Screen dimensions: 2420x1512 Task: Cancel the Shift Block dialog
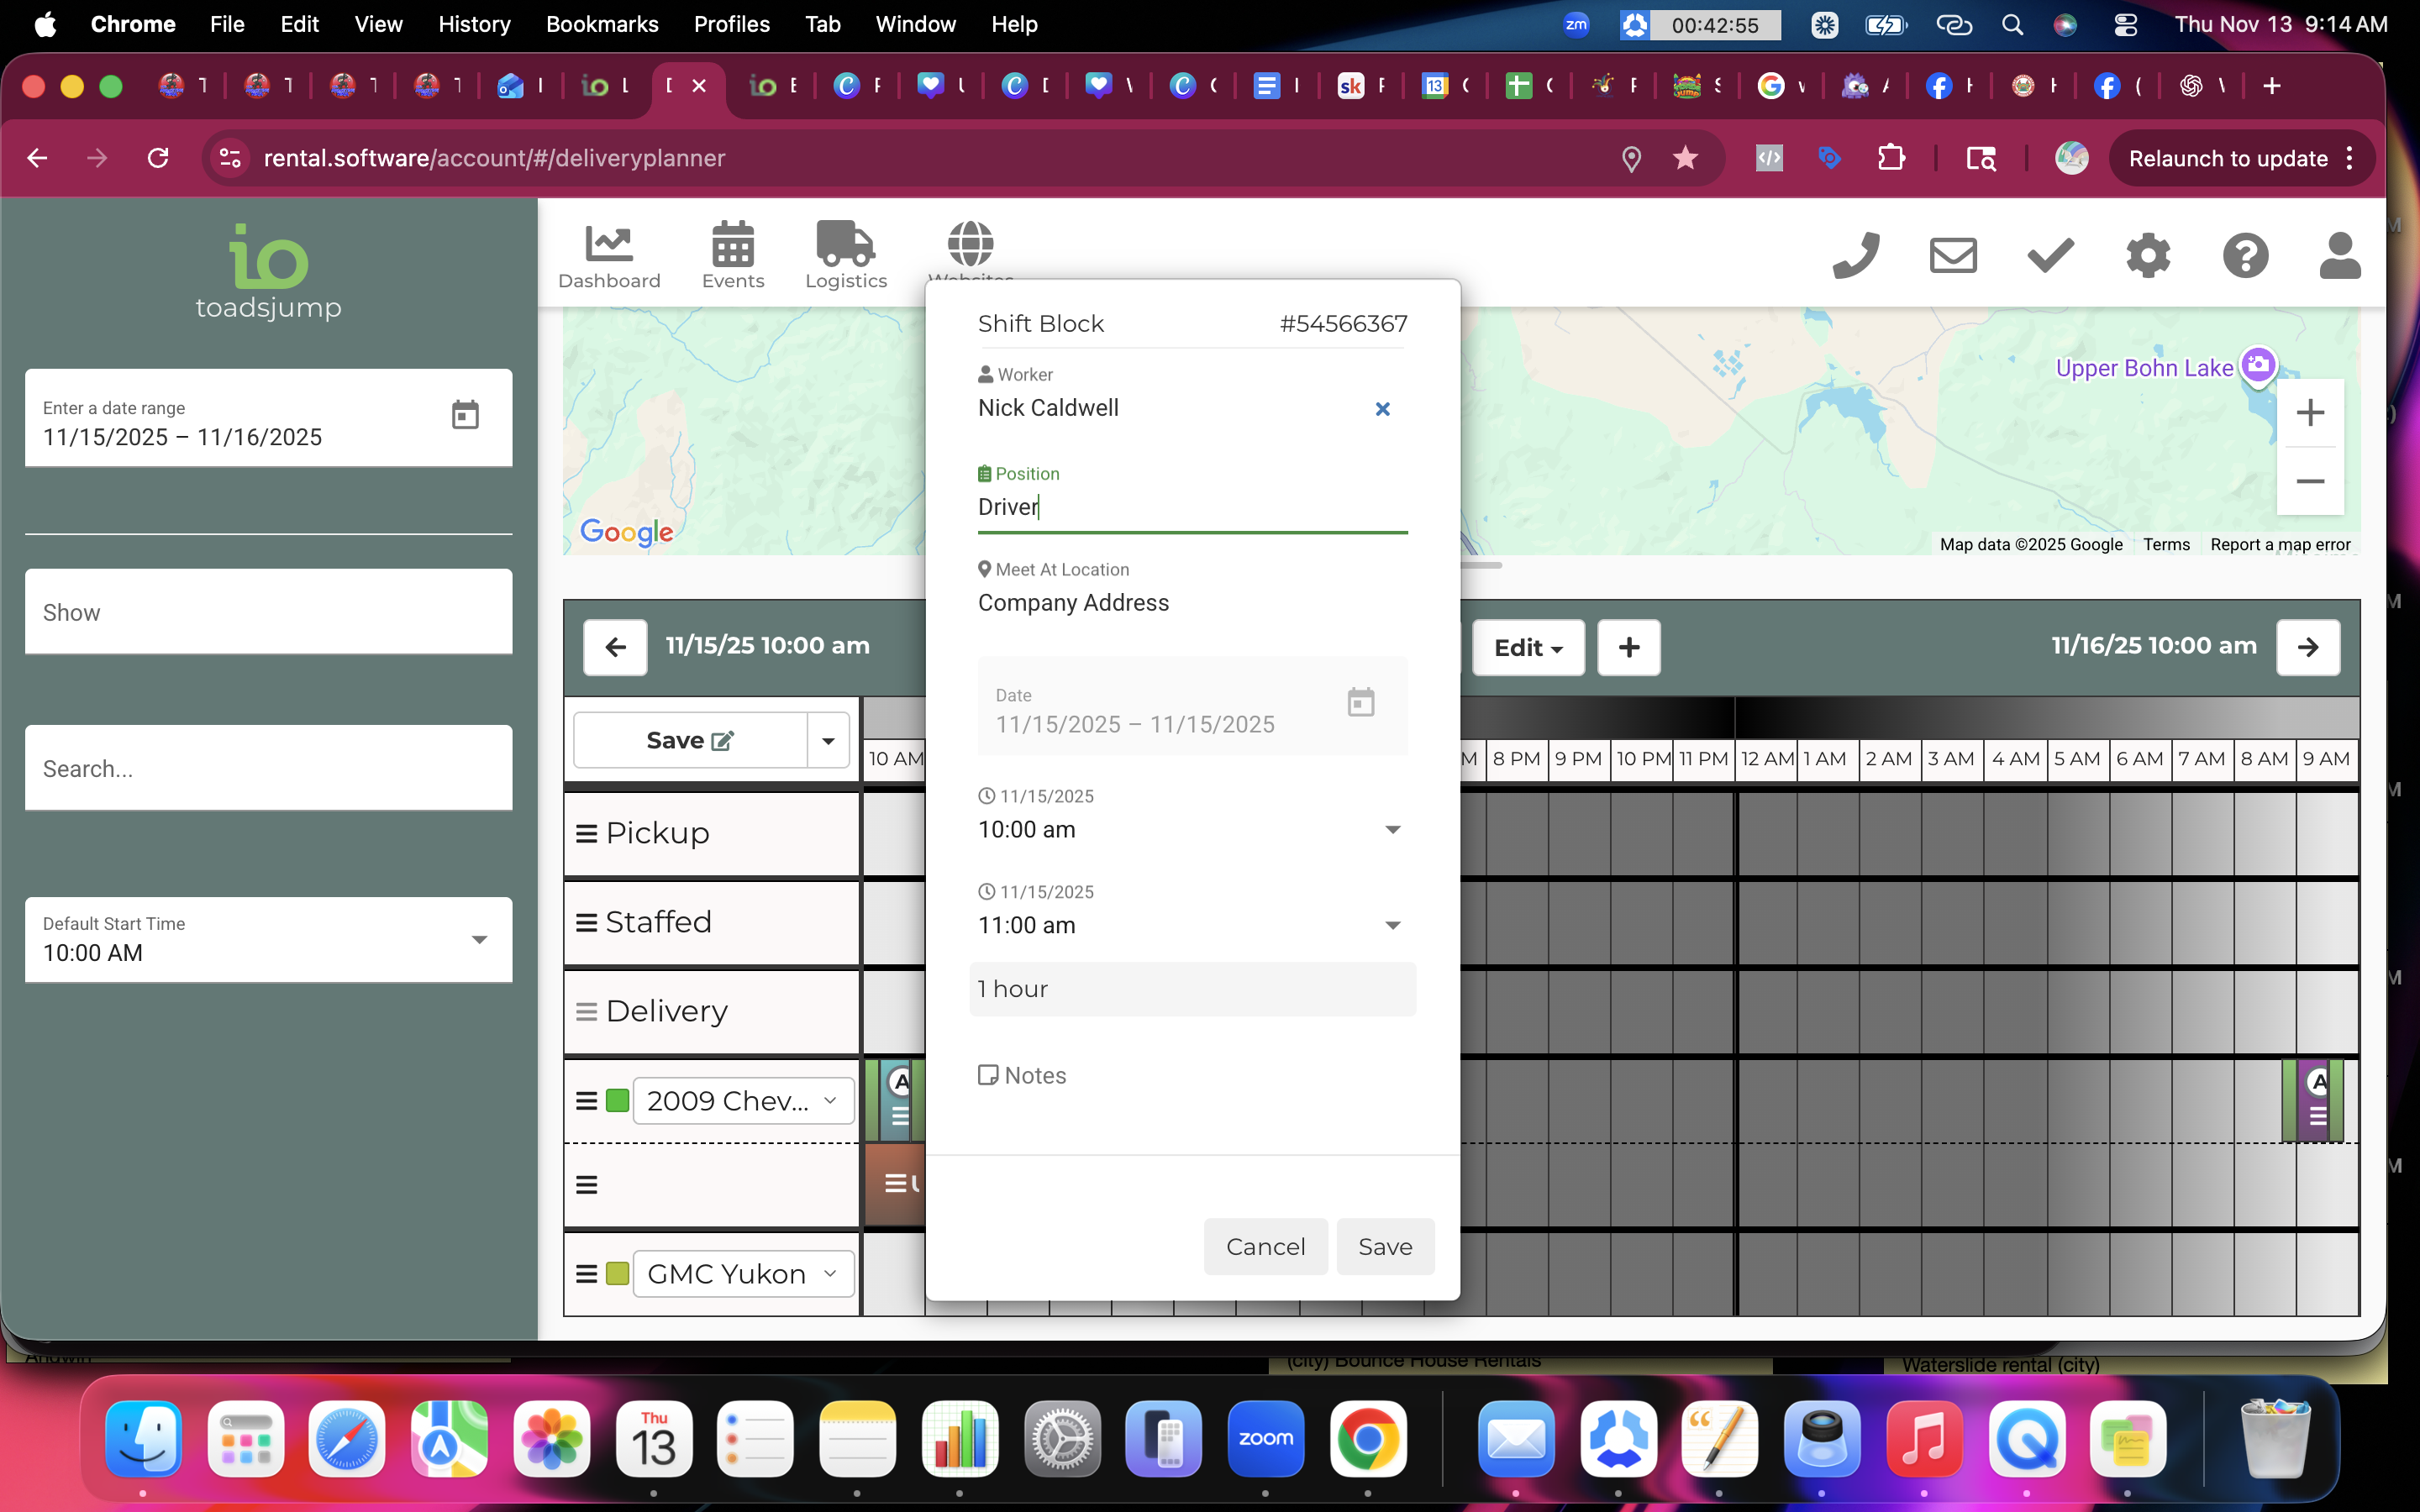pos(1265,1246)
